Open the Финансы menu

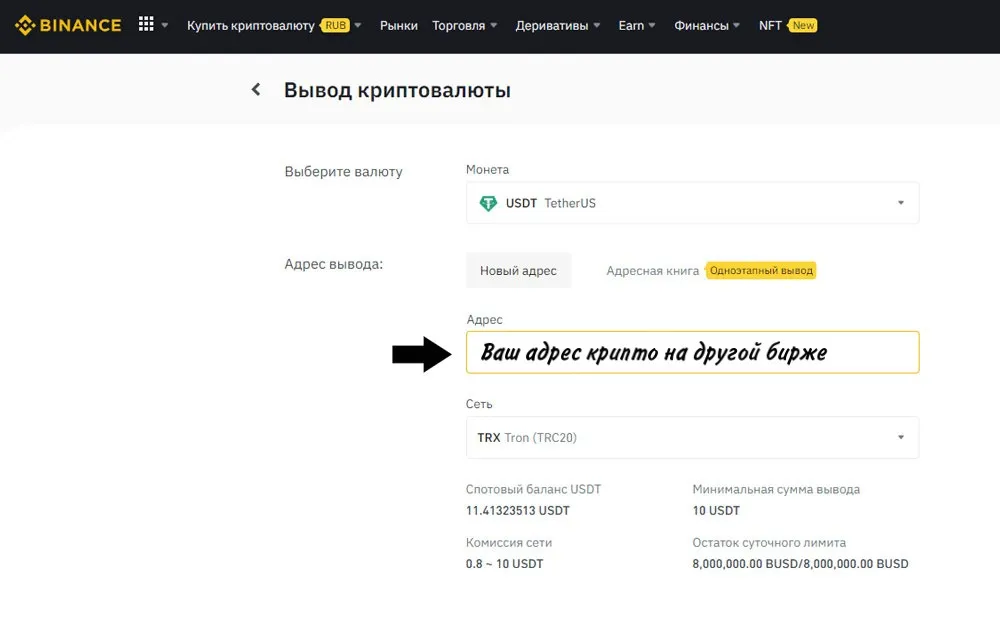point(701,25)
